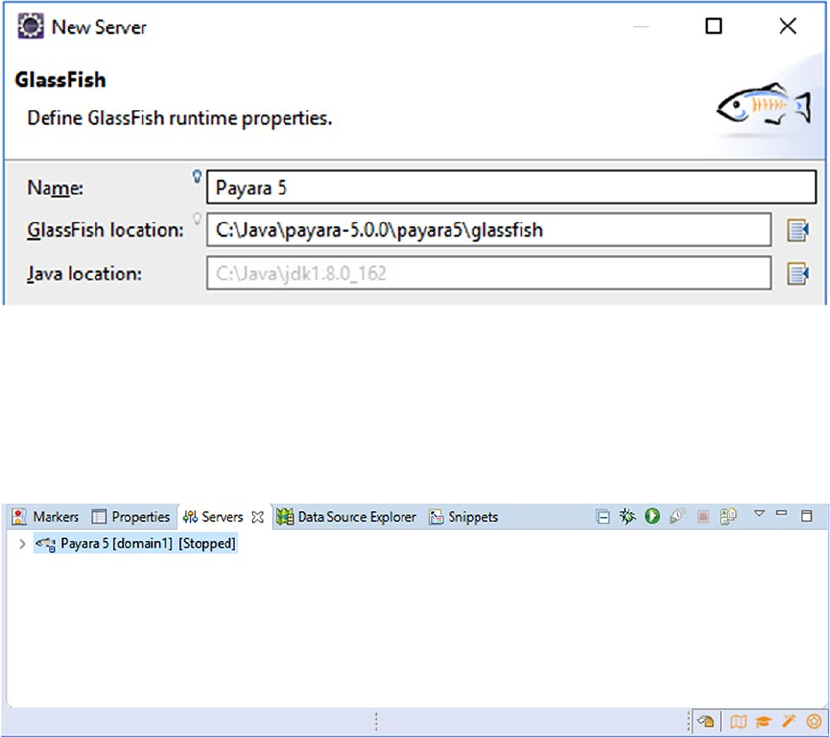Maximize the Servers view panel
This screenshot has height=737, width=830.
tap(806, 516)
